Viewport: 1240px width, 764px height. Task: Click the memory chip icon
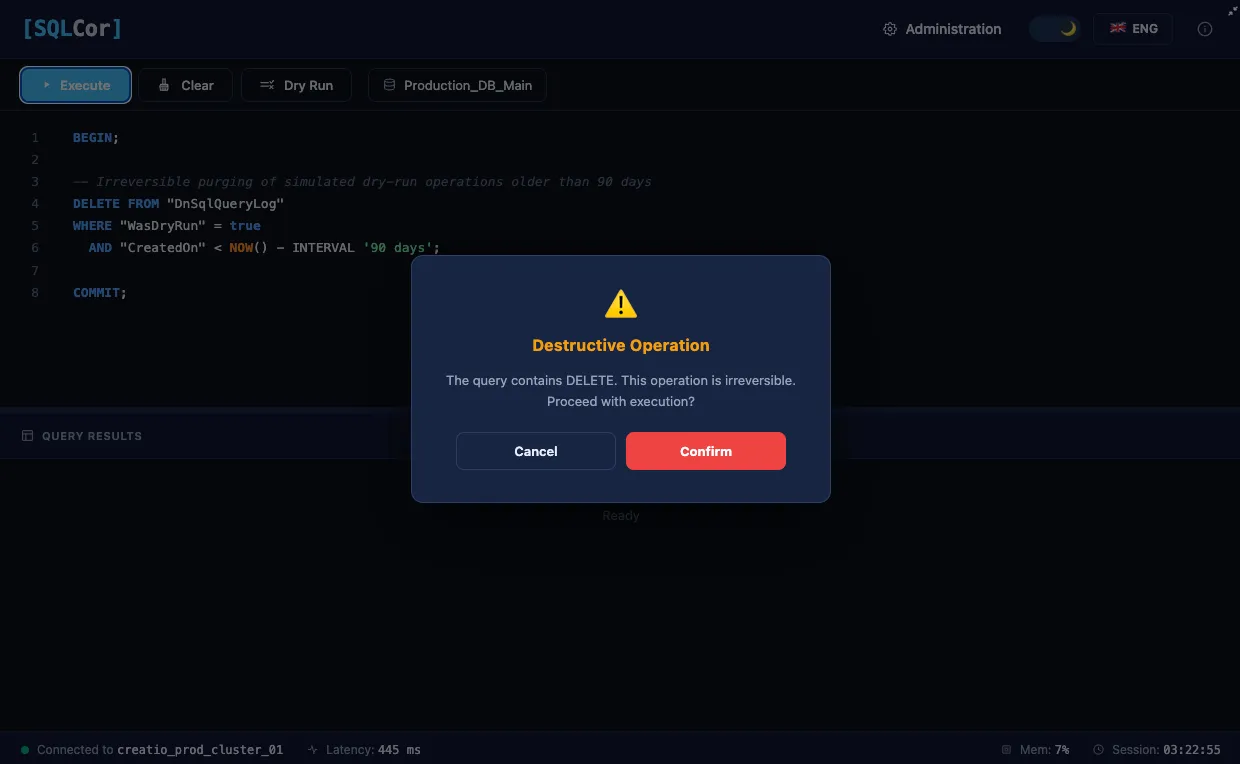tap(1006, 750)
